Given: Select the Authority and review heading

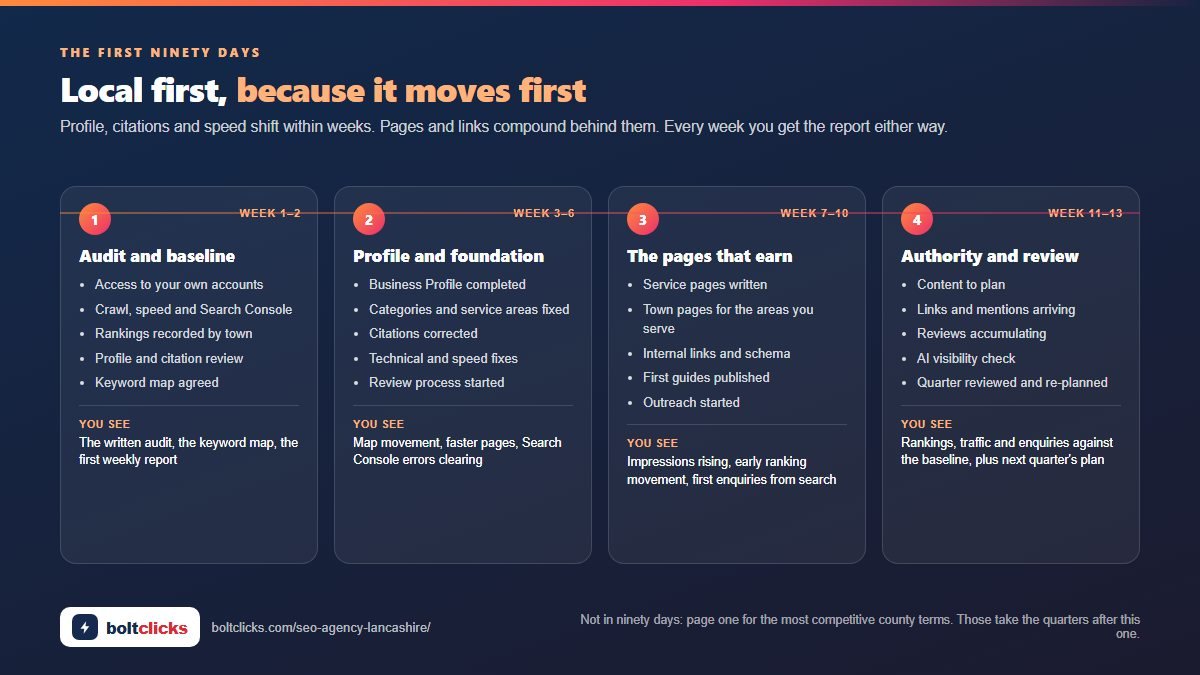Looking at the screenshot, I should click(990, 256).
